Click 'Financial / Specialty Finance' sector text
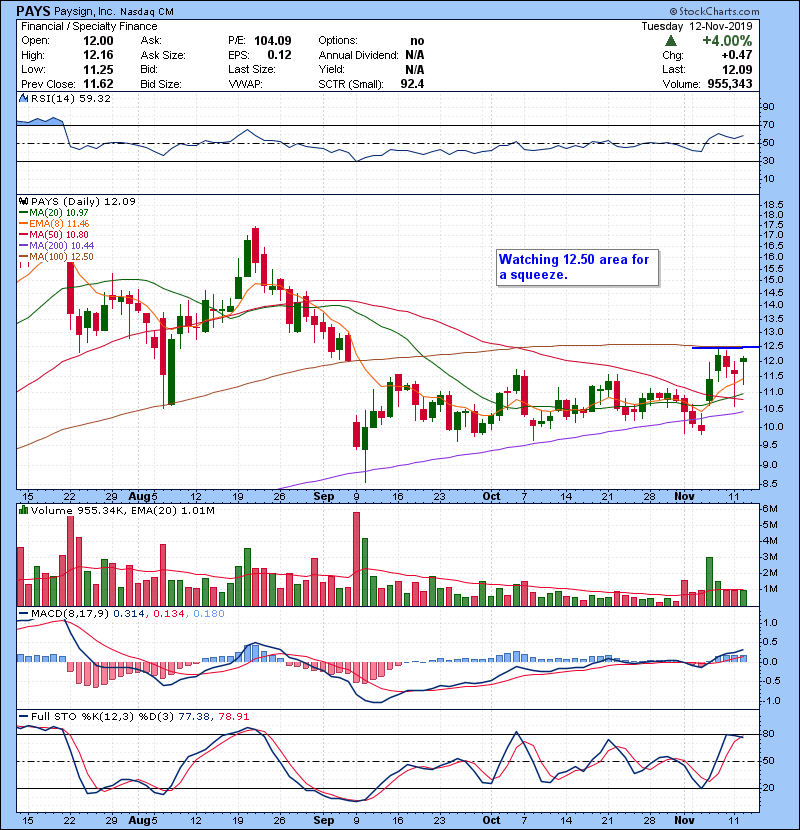The width and height of the screenshot is (800, 830). tap(89, 26)
